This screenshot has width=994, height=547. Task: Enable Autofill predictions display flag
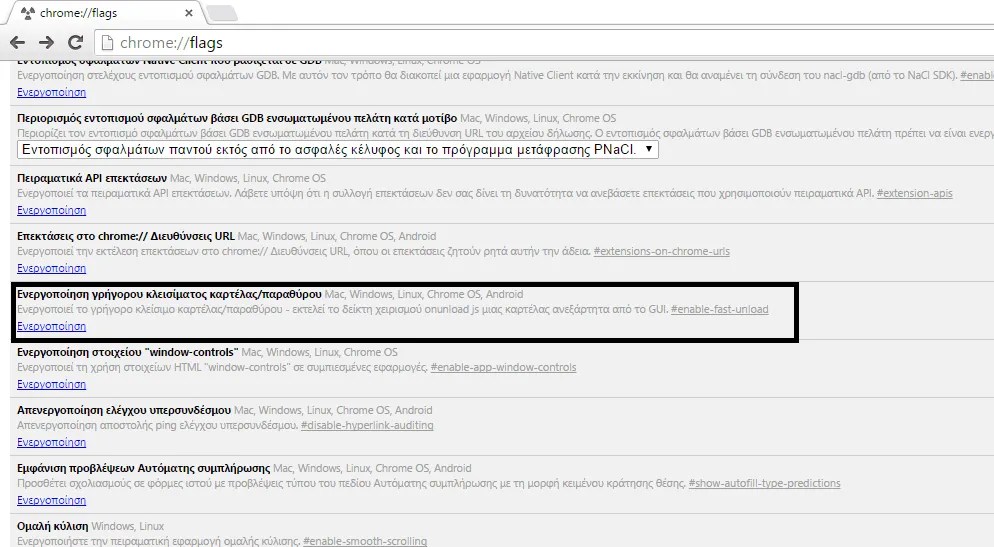tap(51, 500)
